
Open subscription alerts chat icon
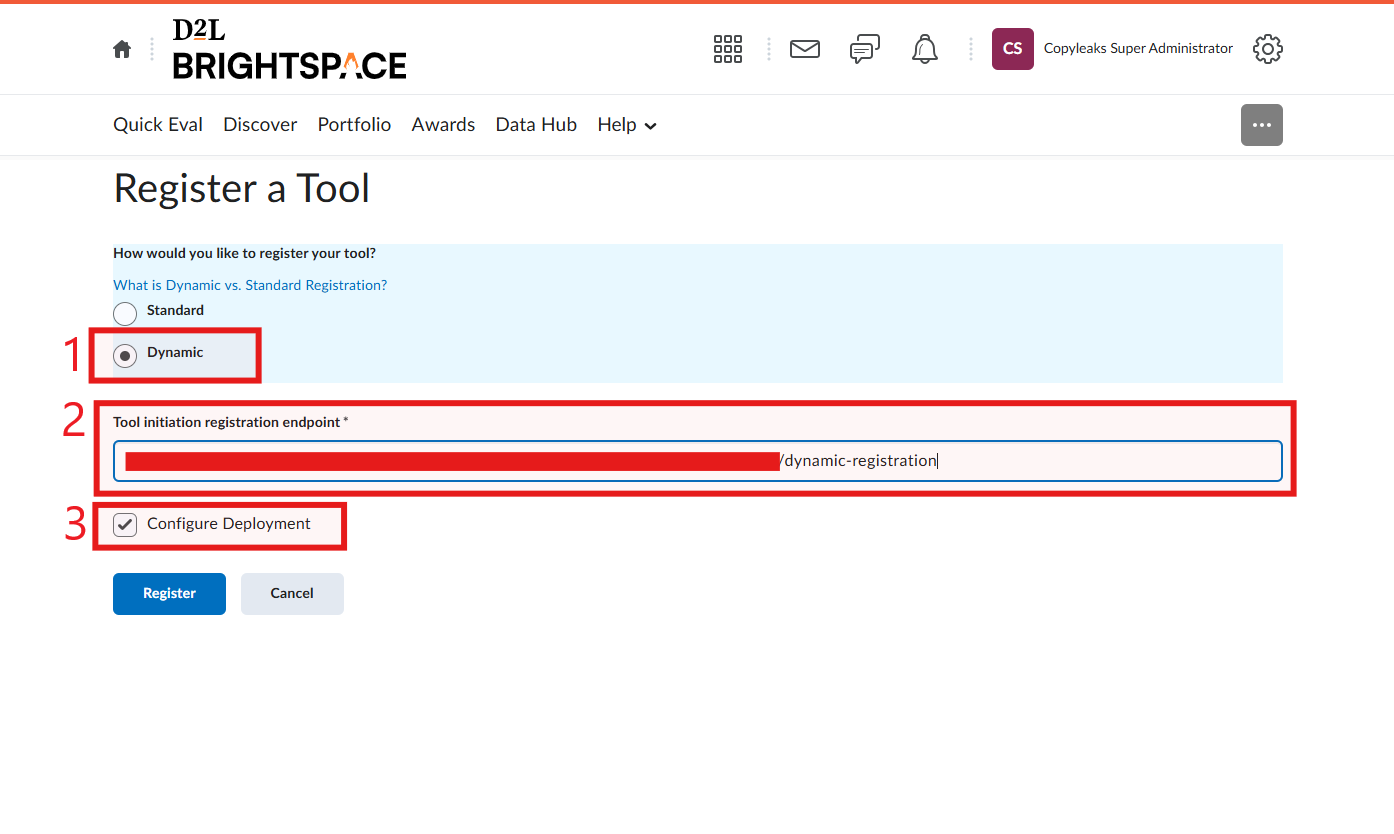tap(865, 49)
